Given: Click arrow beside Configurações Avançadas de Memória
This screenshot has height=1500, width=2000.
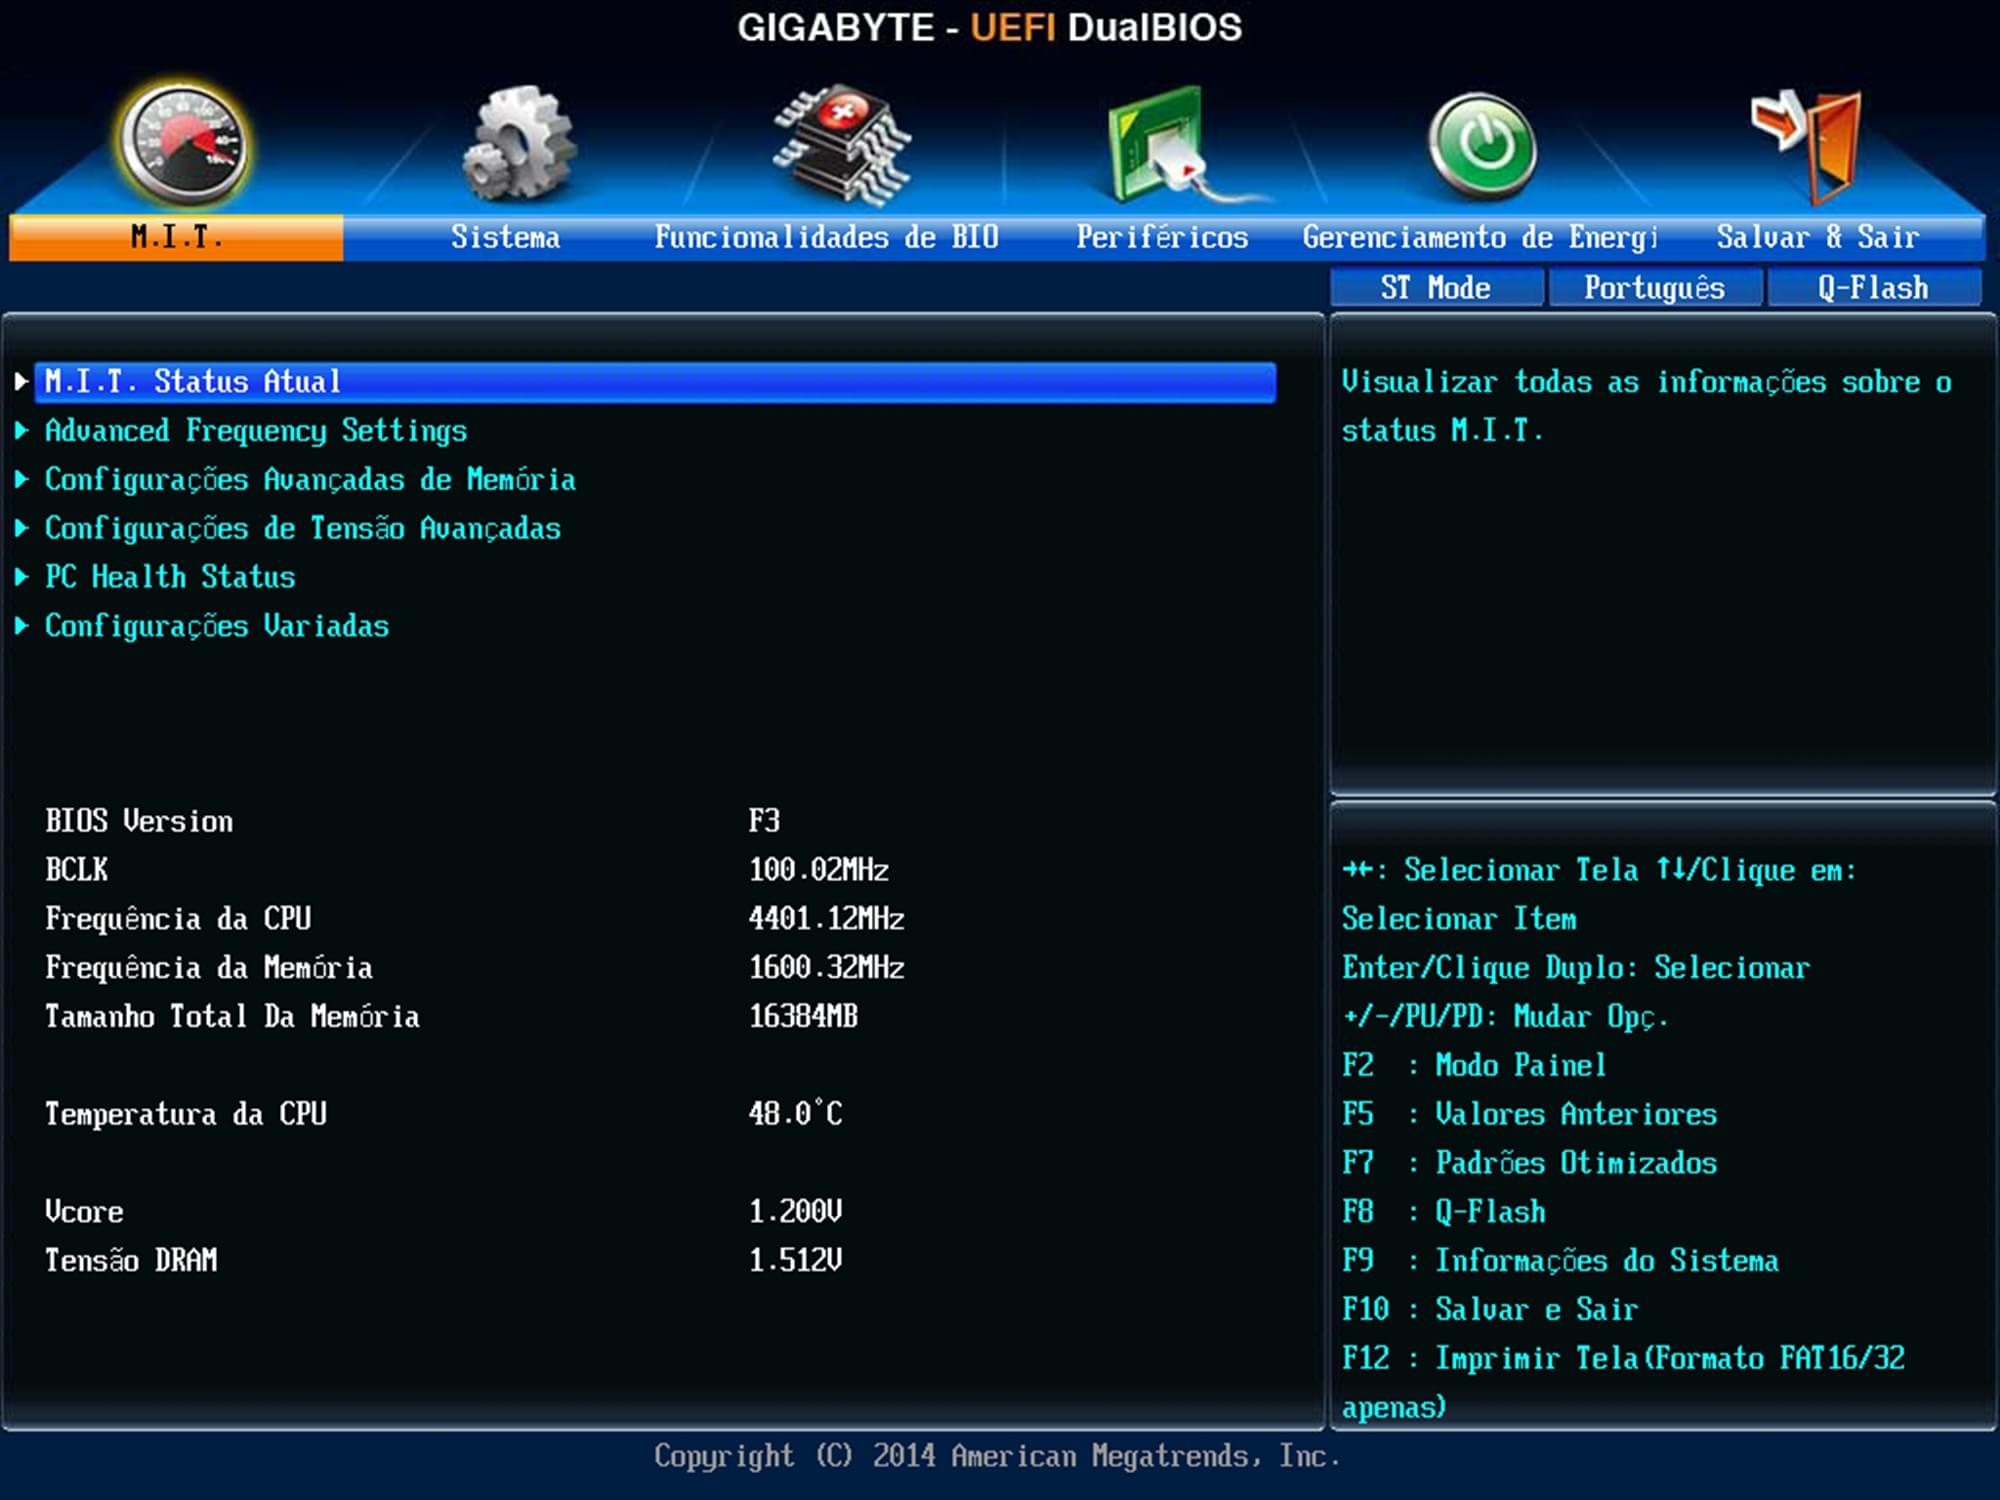Looking at the screenshot, I should (21, 480).
